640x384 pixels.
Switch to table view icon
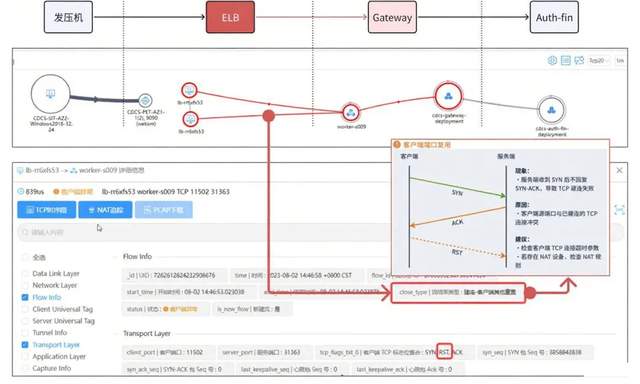tap(565, 60)
